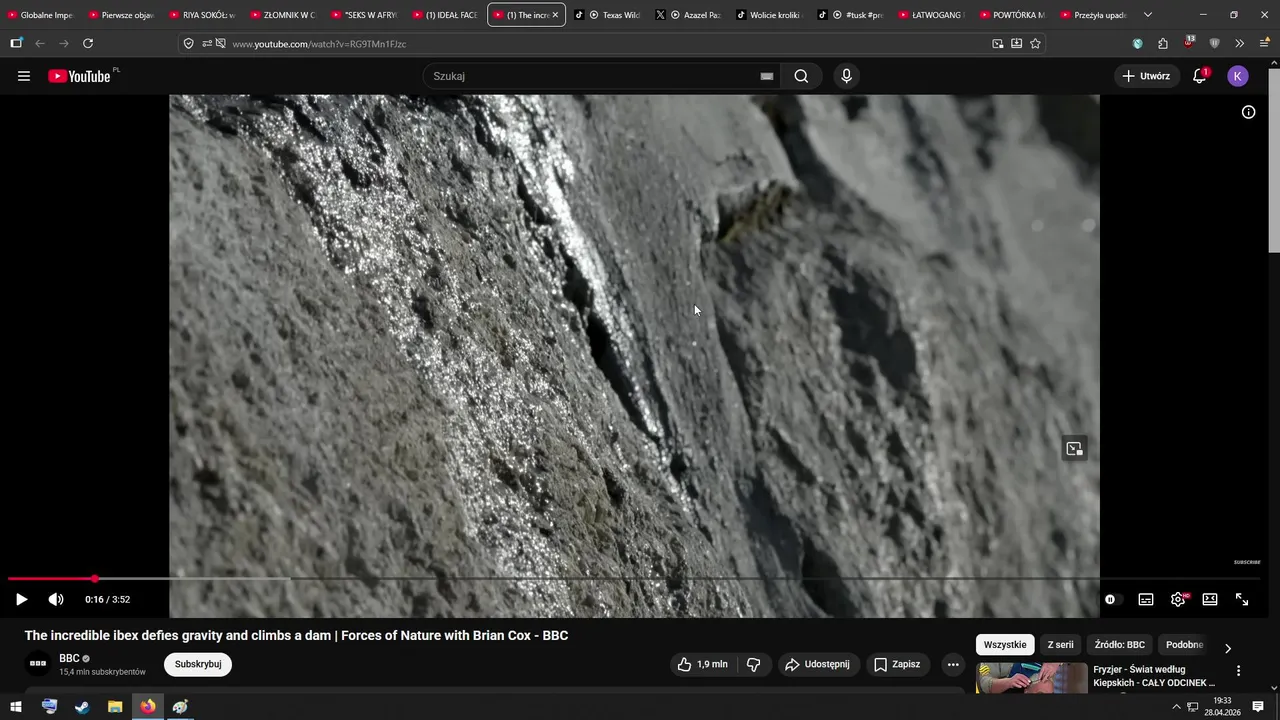Open File Explorer from the taskbar
The image size is (1280, 720).
[x=115, y=707]
